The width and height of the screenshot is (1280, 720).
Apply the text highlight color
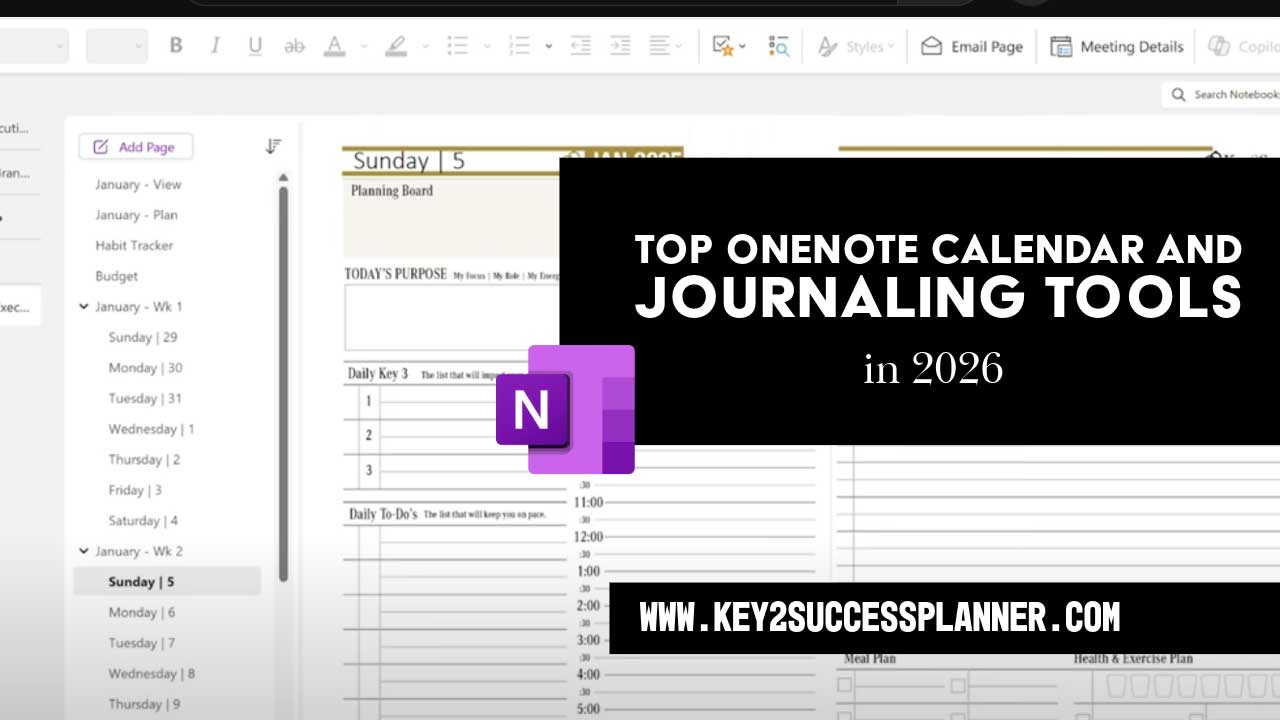pyautogui.click(x=396, y=46)
